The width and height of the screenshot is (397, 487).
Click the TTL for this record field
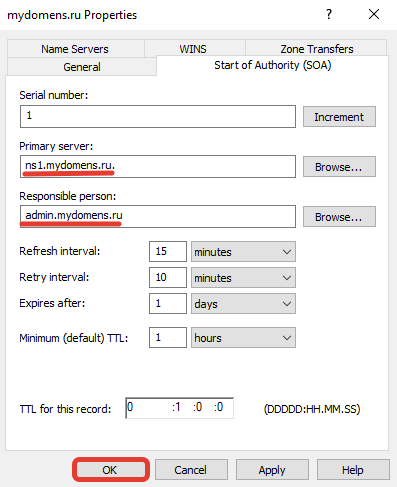point(179,408)
